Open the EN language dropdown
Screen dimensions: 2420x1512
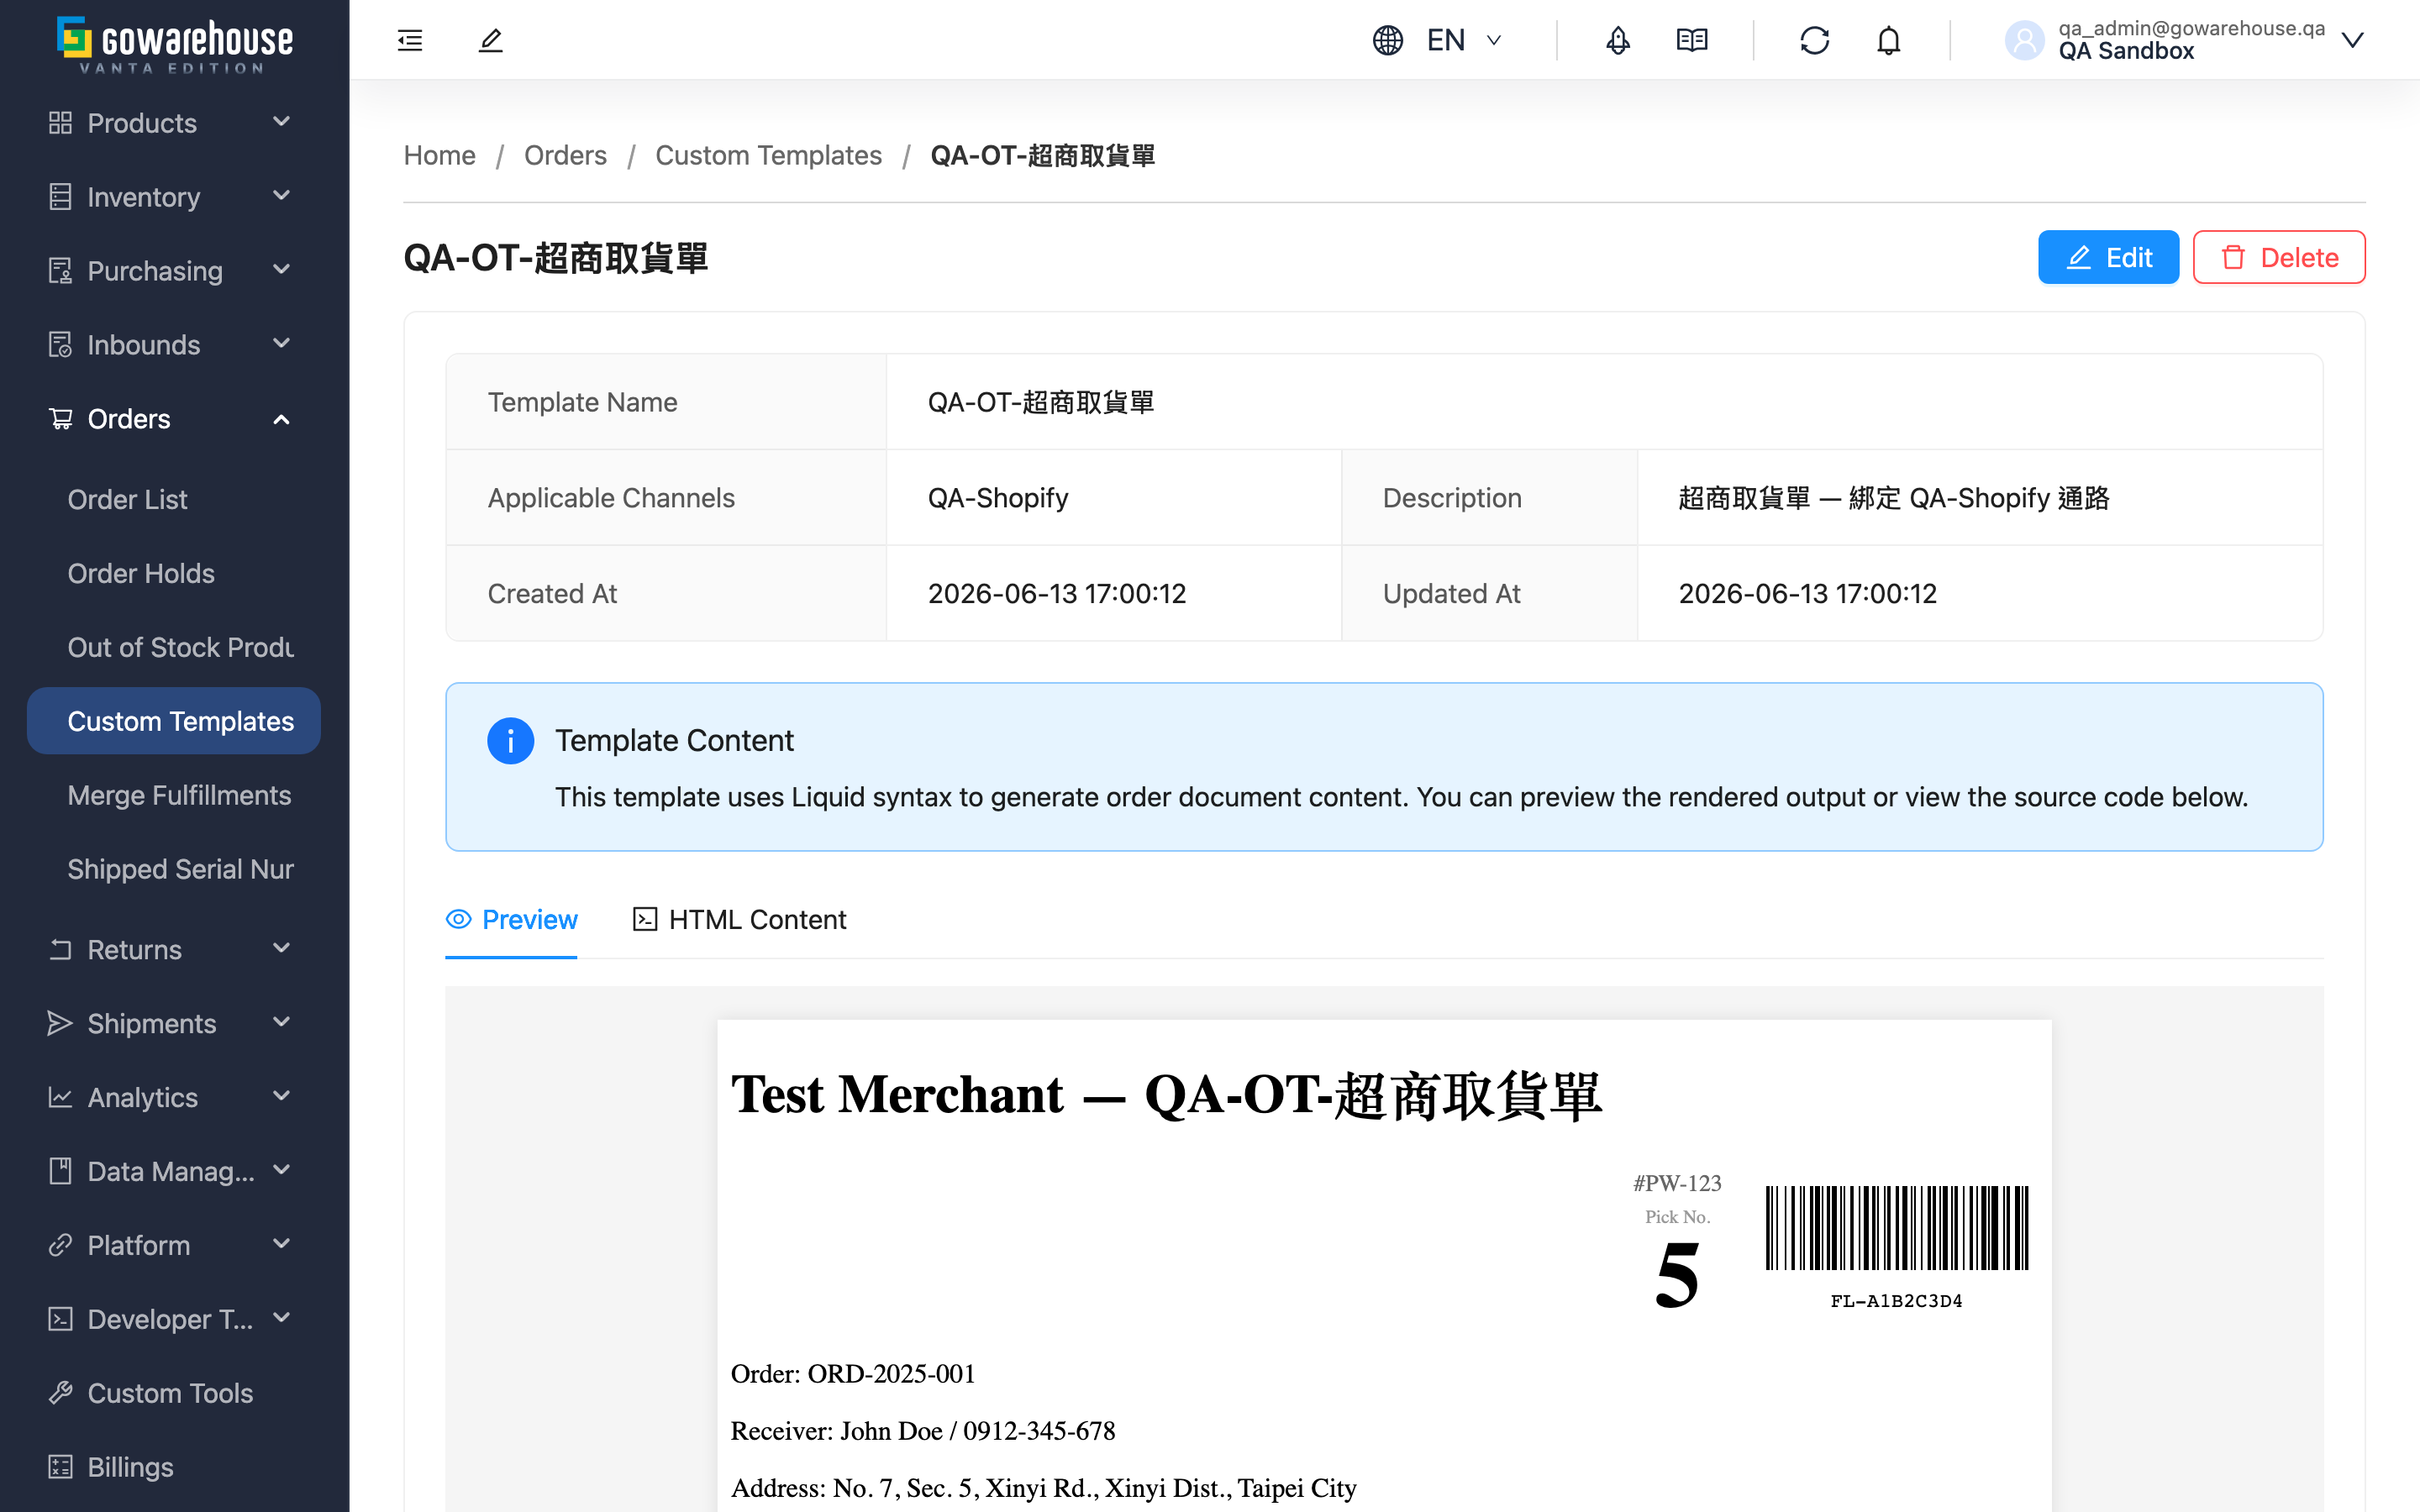[1464, 40]
